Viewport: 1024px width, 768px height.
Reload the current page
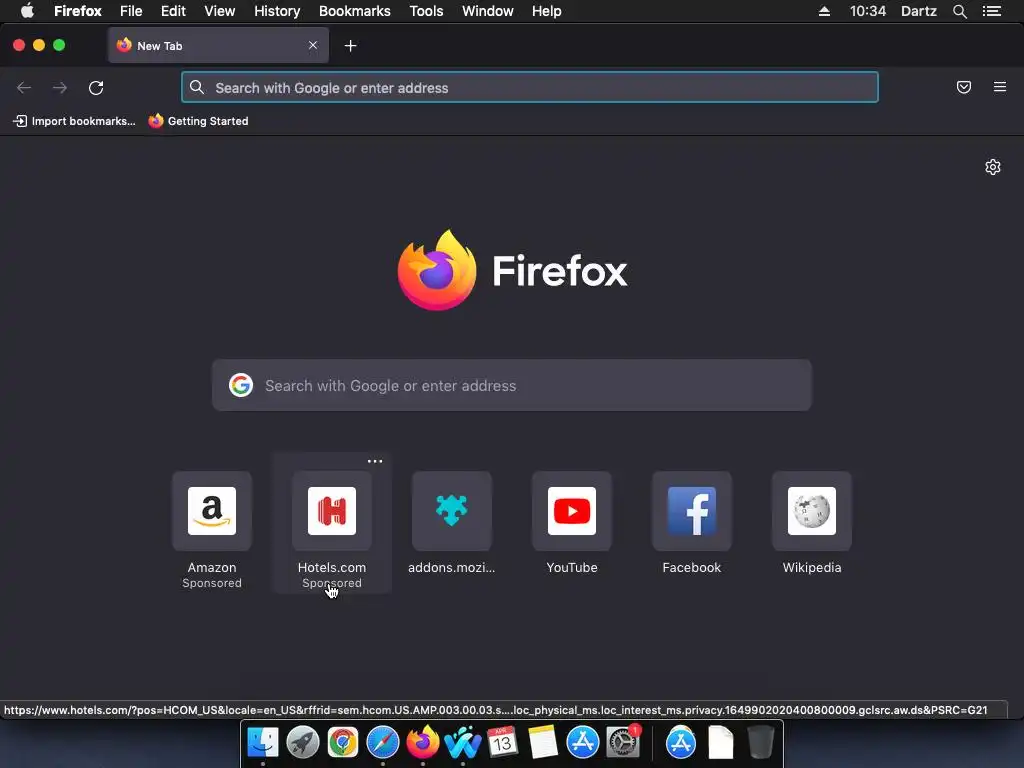point(96,88)
